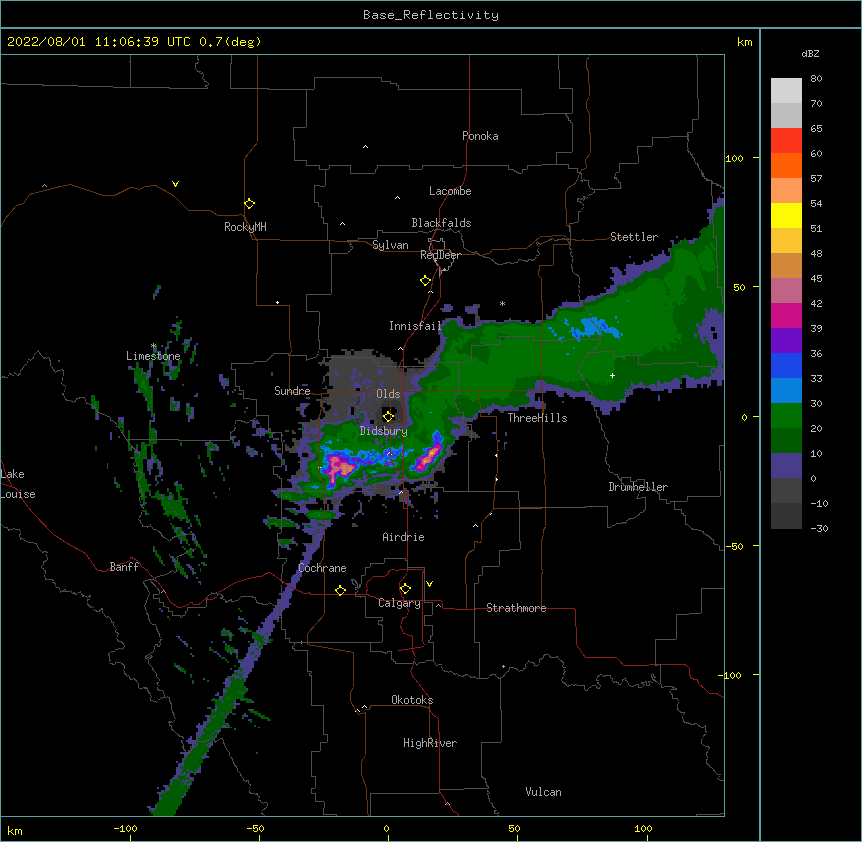This screenshot has height=842, width=862.
Task: Click the Limestone label
Action: tap(153, 356)
